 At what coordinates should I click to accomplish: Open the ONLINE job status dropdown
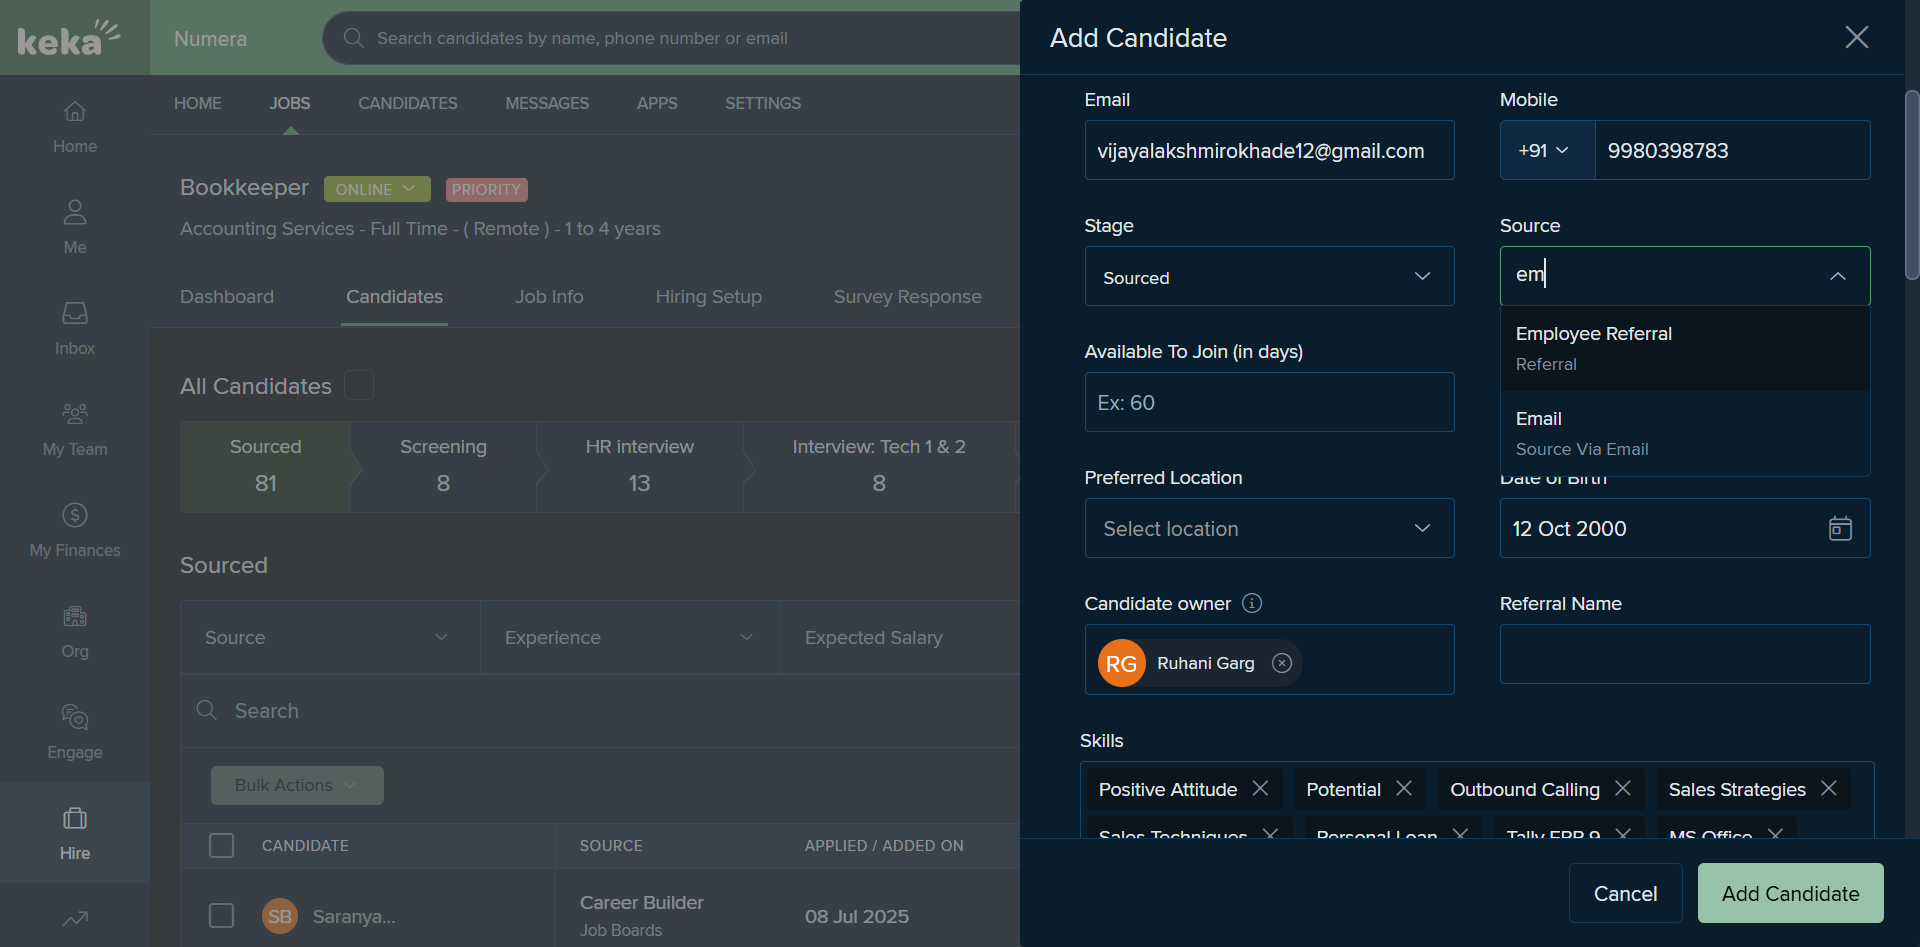pyautogui.click(x=377, y=189)
